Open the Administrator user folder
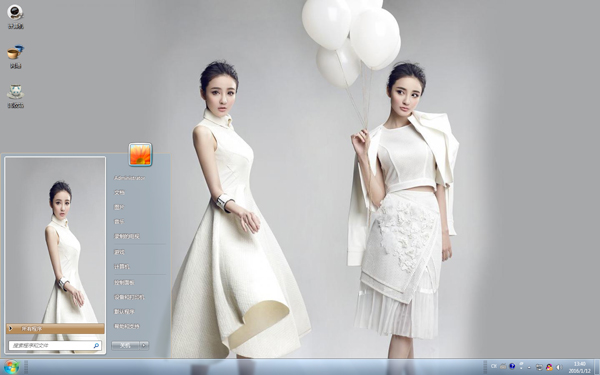Screen dimensions: 600x375 (129, 178)
